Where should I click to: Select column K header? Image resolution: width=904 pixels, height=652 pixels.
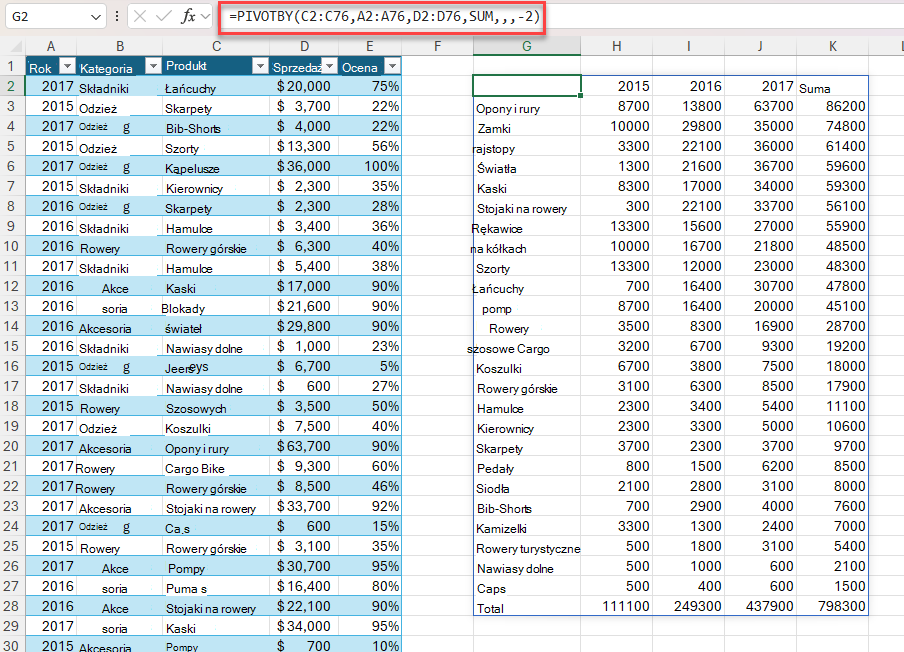click(x=833, y=46)
